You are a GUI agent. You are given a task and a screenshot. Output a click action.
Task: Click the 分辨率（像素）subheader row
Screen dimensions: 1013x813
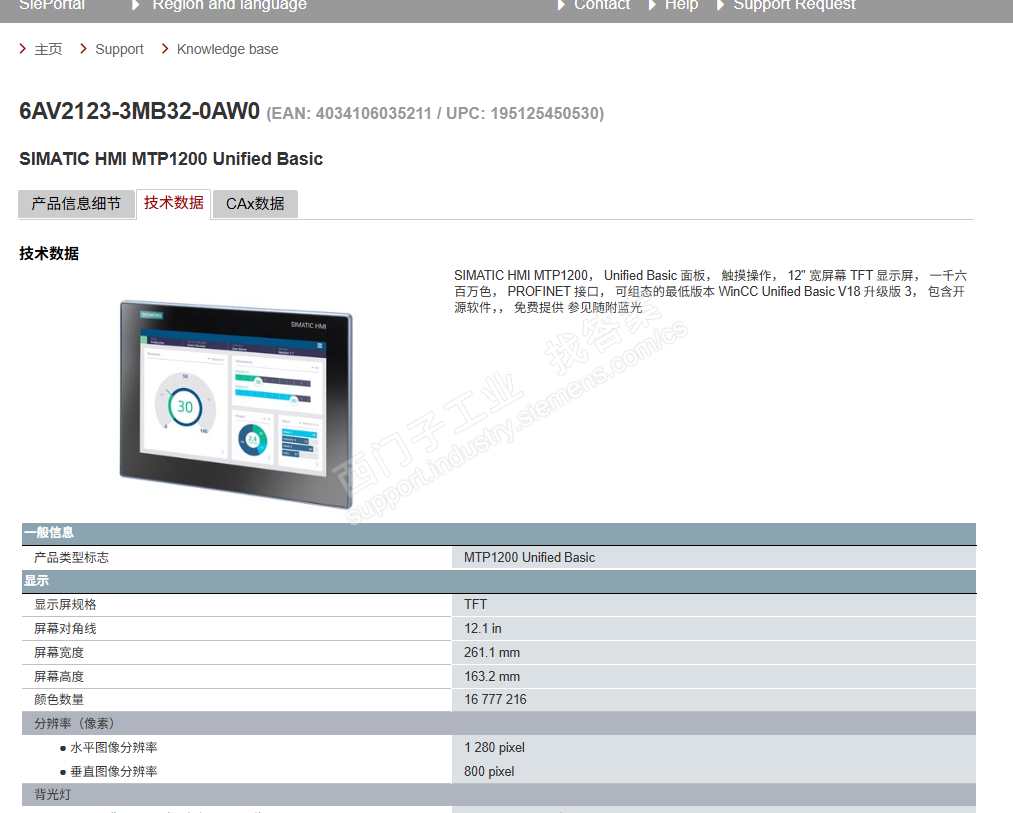point(499,723)
